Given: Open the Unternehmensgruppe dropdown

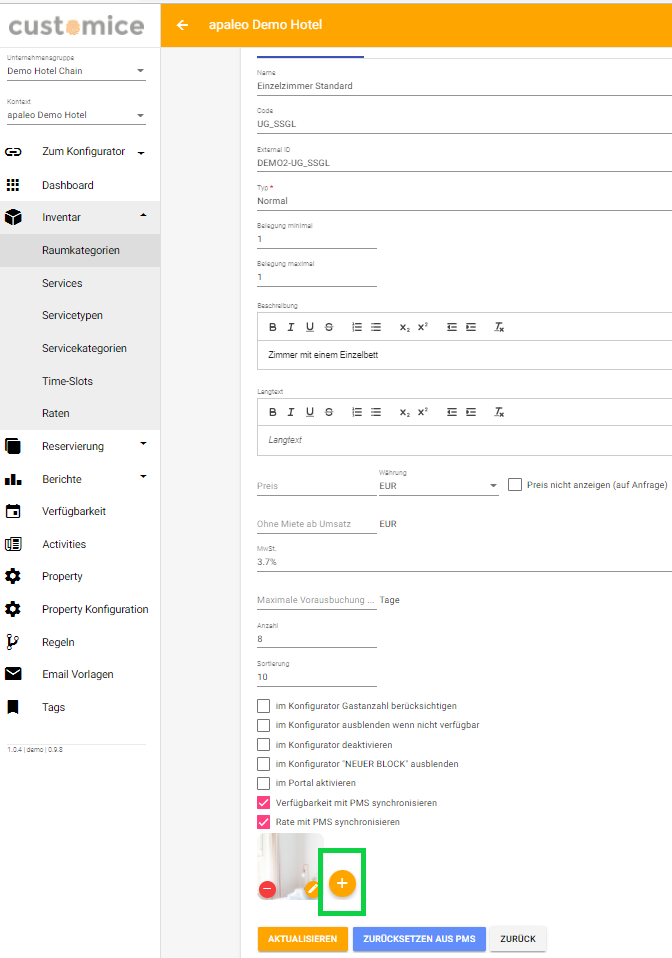Looking at the screenshot, I should [76, 71].
